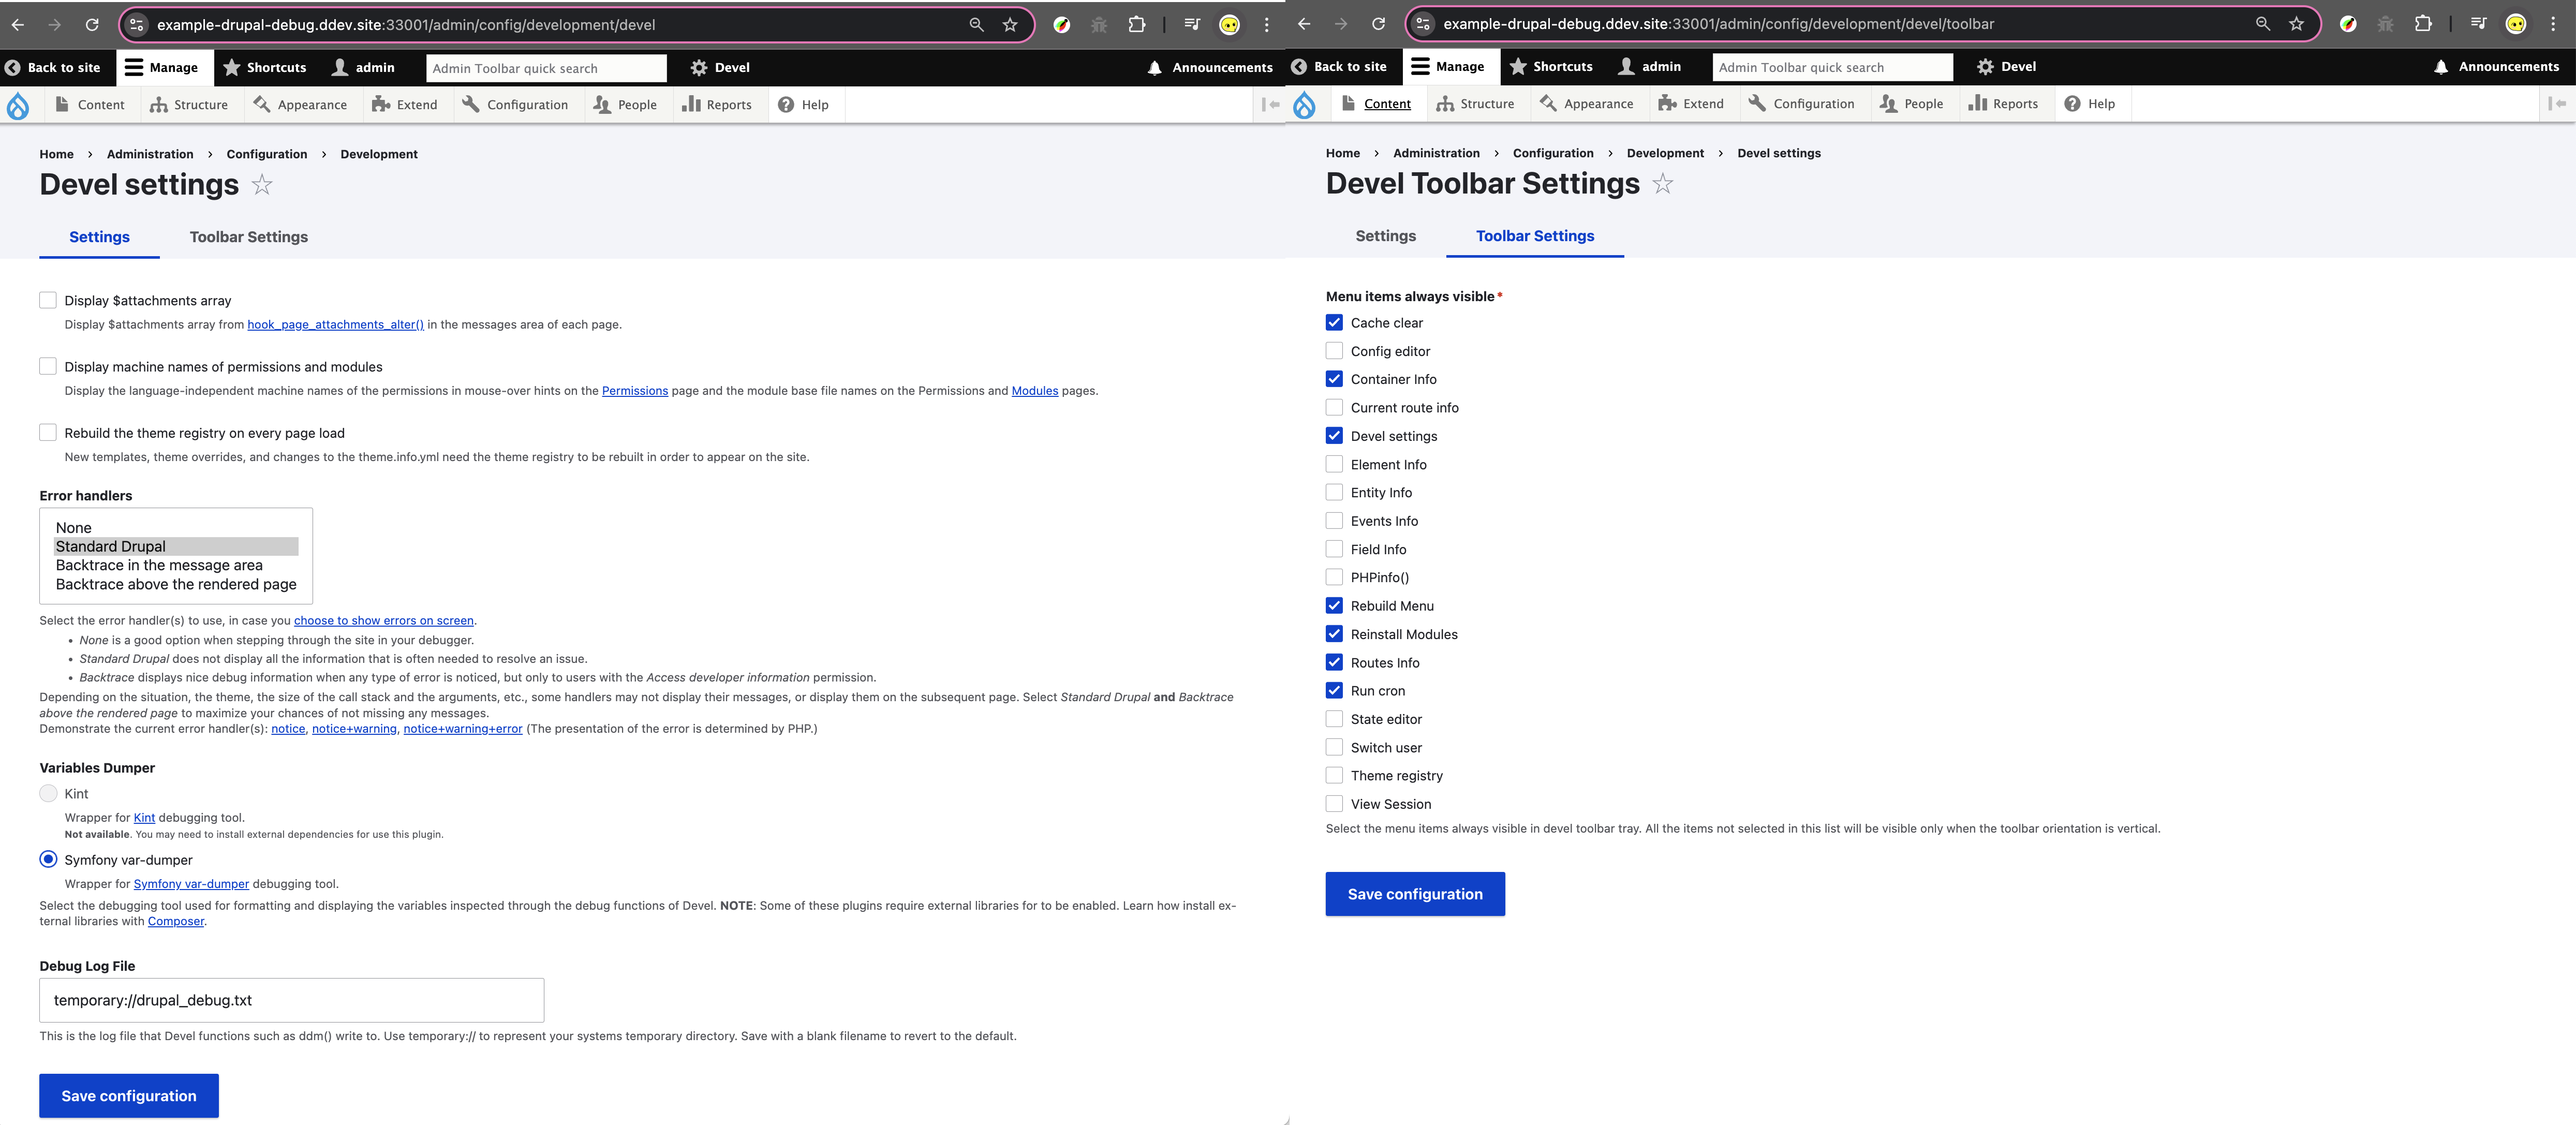Switch to Toolbar Settings tab in left window
This screenshot has height=1125, width=2576.
click(248, 237)
